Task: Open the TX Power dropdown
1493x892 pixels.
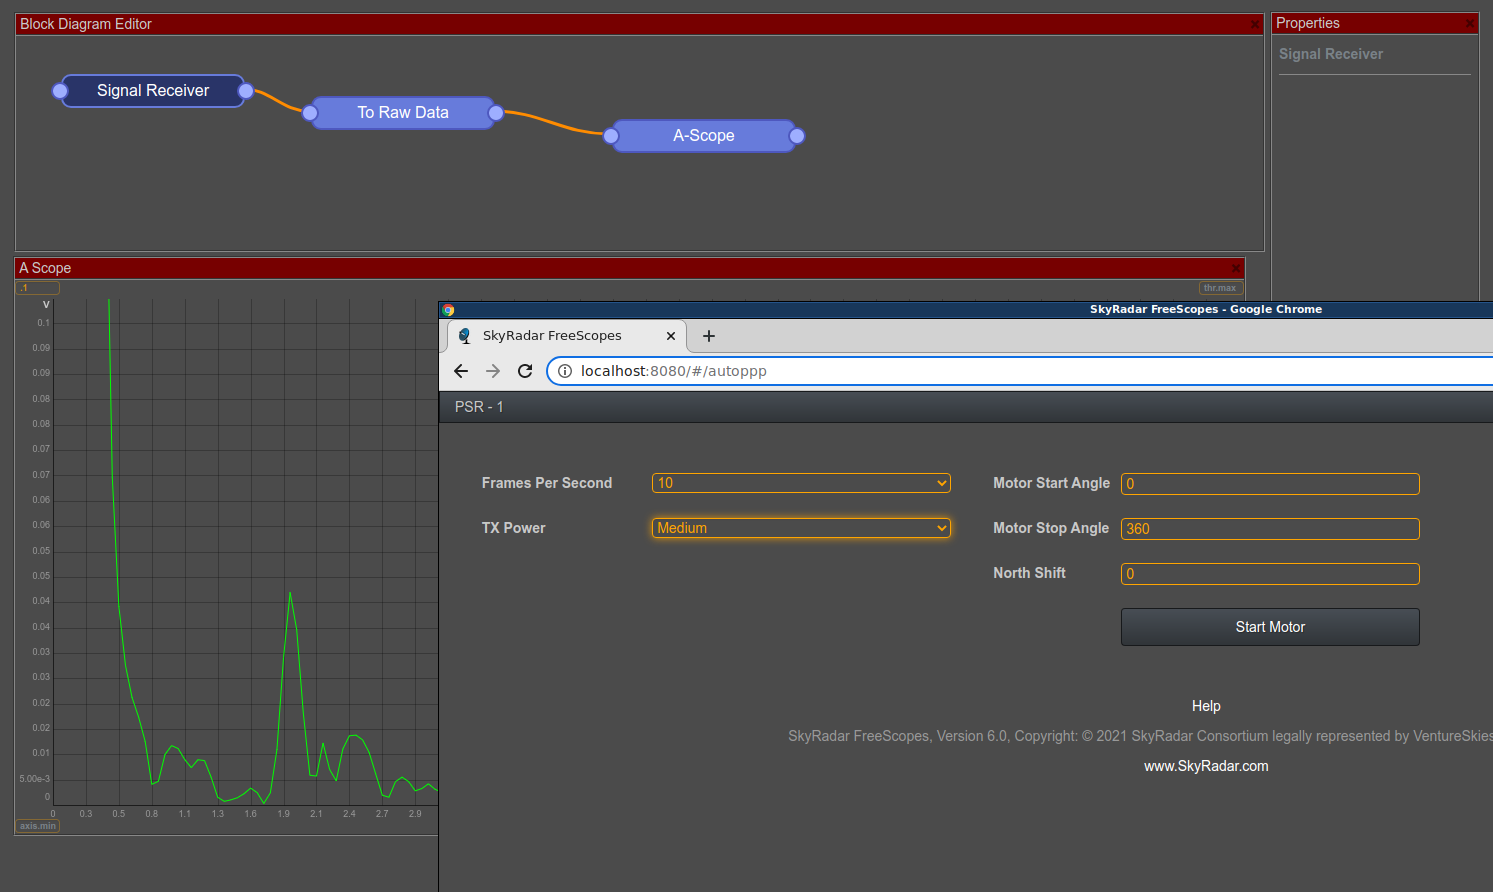Action: click(801, 528)
